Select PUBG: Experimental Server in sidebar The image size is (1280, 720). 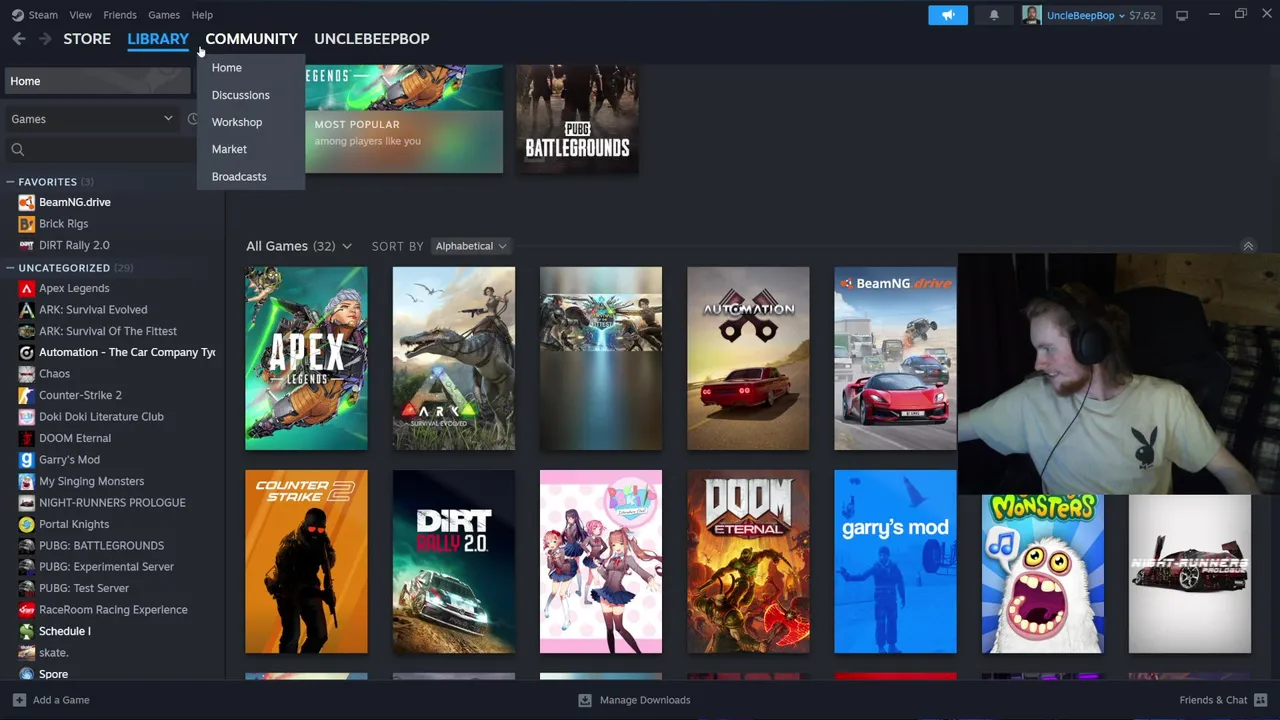click(x=106, y=567)
